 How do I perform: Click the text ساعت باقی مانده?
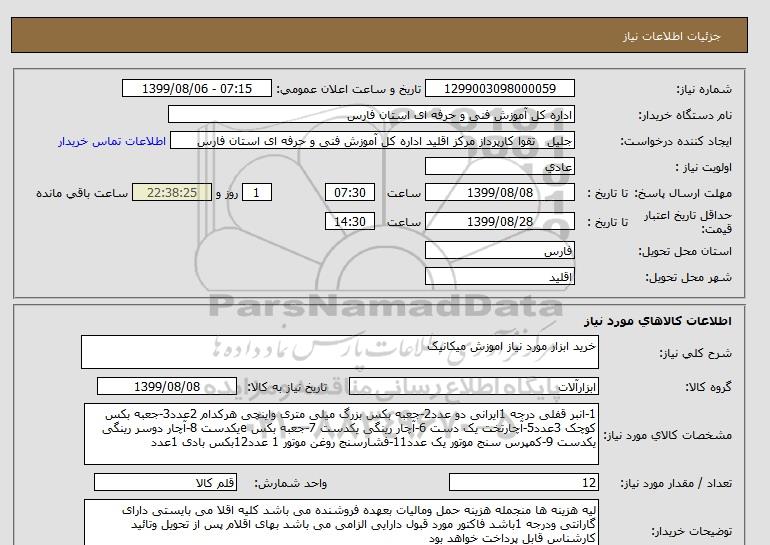pyautogui.click(x=82, y=193)
